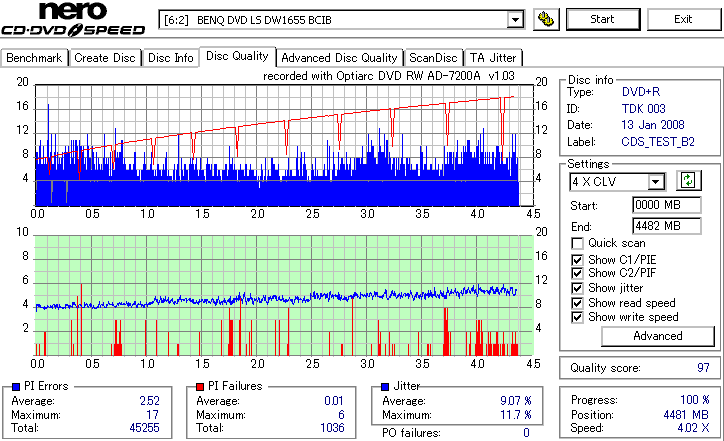Screen dimensions: 724x441
Task: Open the TA Jitter tab
Action: [493, 58]
